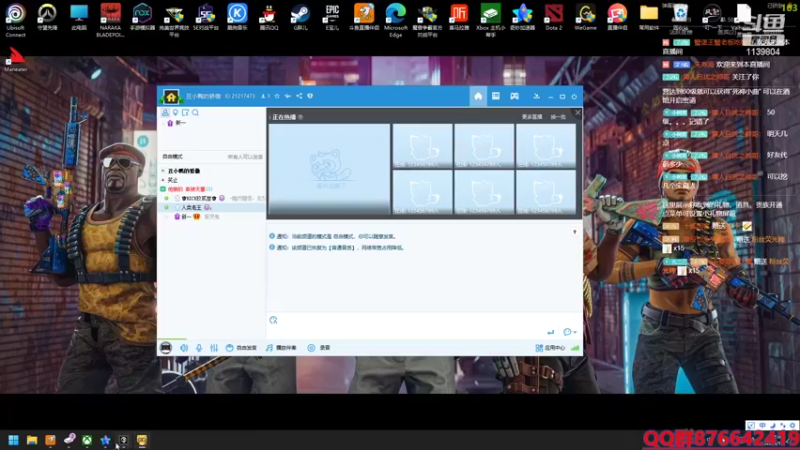Click the YY raccoon taskbar icon
Screen dimensions: 800x450
(x=142, y=440)
